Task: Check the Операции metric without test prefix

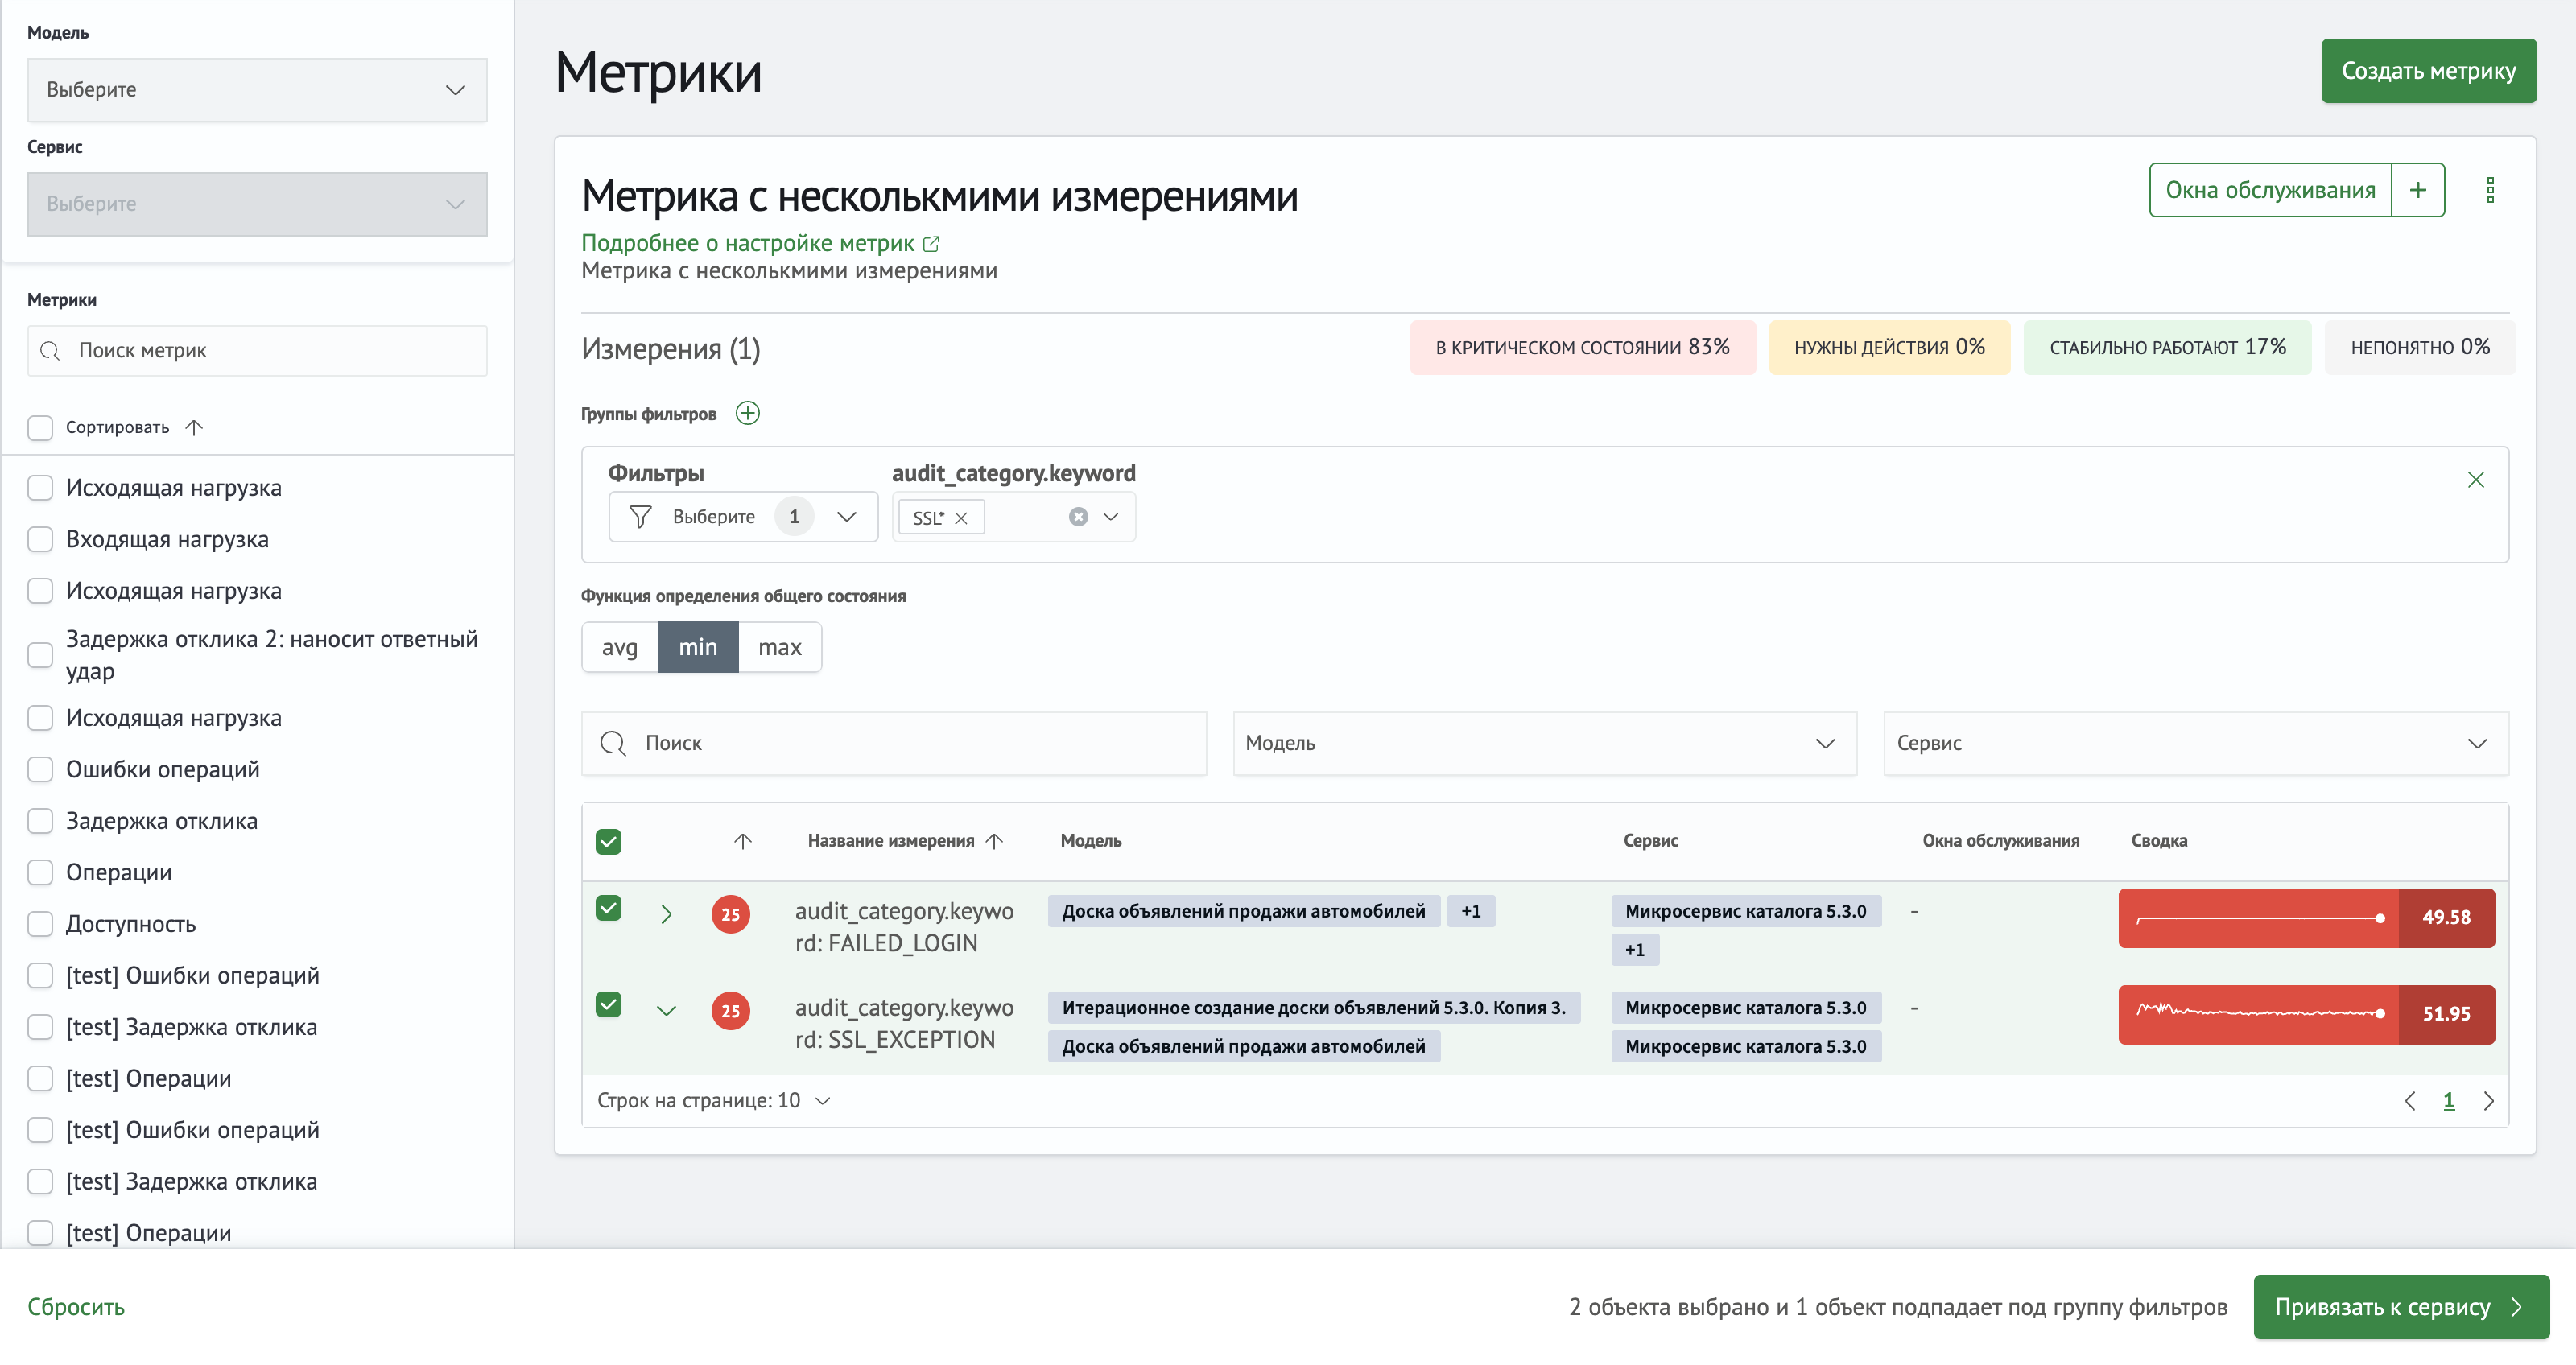Action: (40, 873)
